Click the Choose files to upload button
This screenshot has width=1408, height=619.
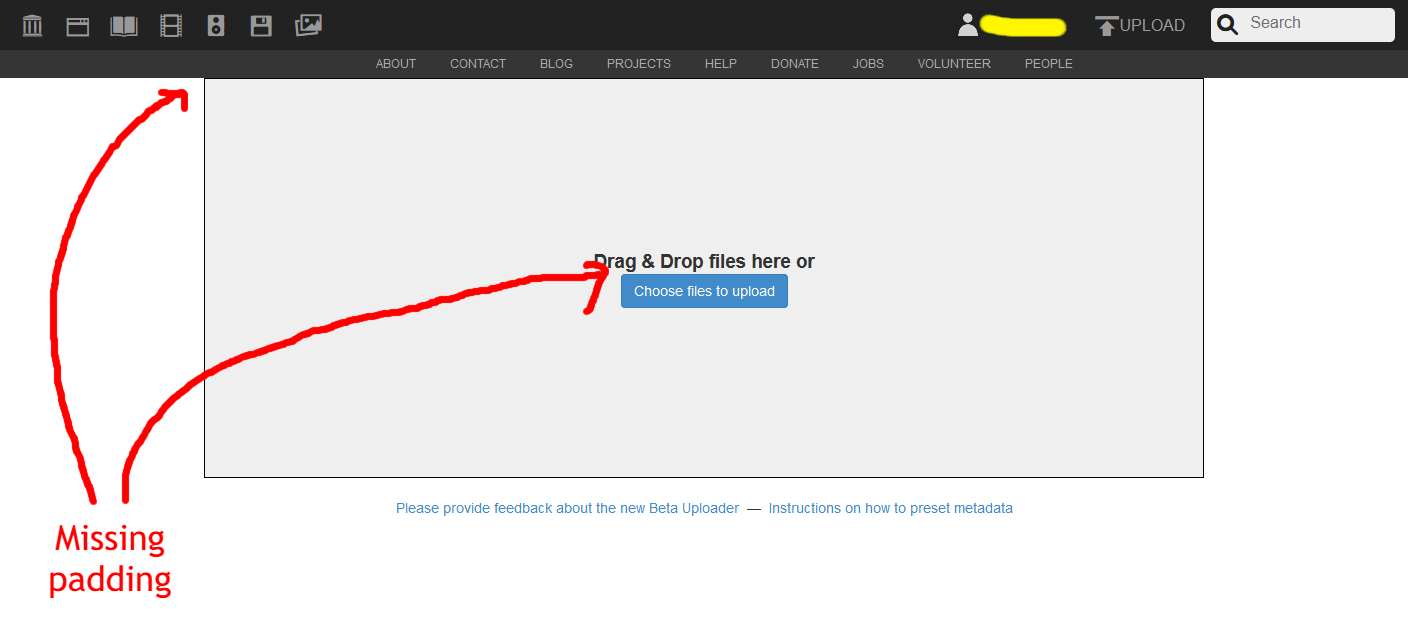pos(704,291)
